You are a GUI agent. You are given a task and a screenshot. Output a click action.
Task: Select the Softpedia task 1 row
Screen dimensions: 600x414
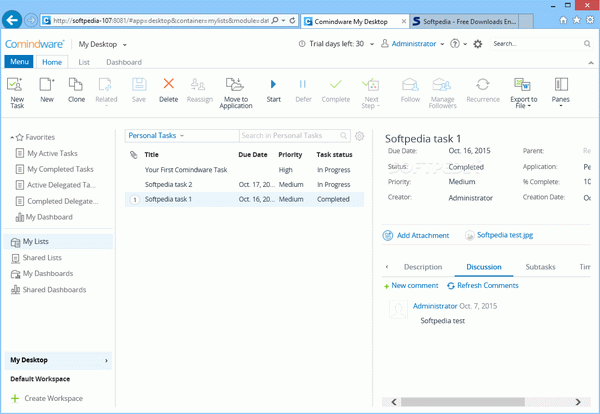click(x=244, y=199)
